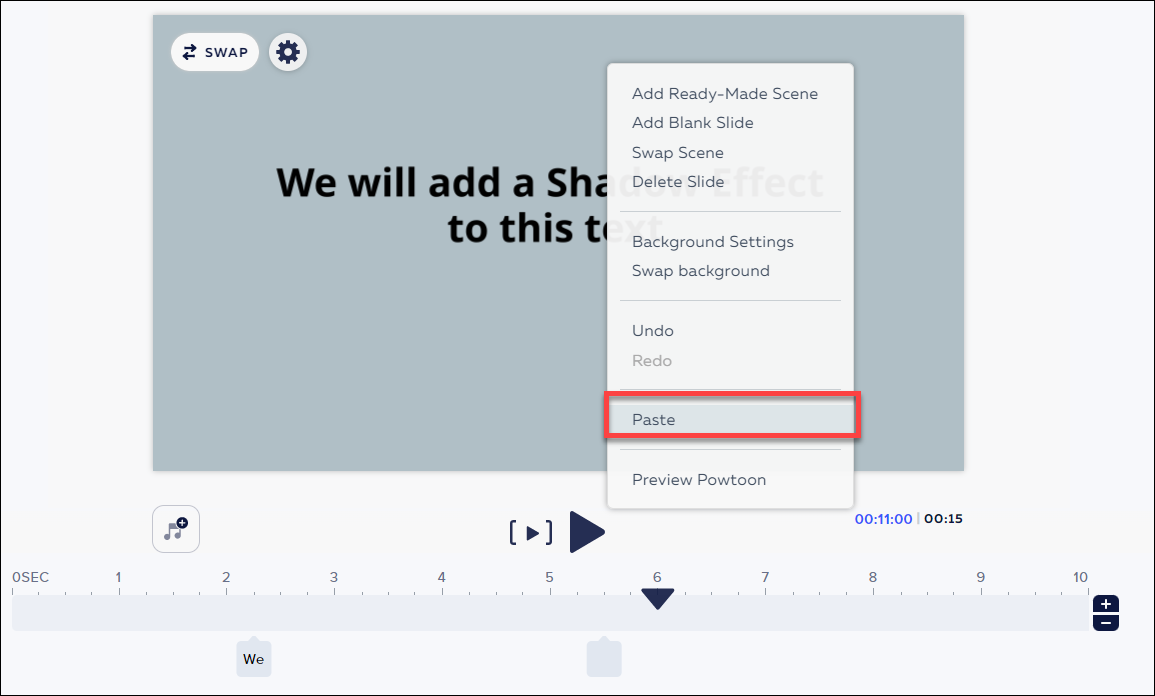Click the elapsed time display

click(883, 519)
